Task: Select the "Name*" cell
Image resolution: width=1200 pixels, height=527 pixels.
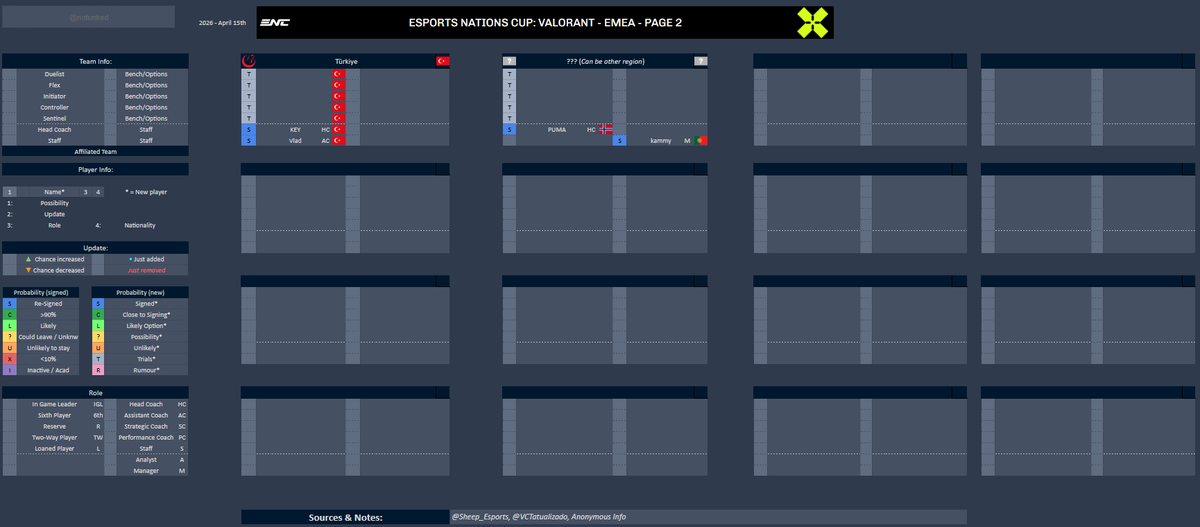Action: (55, 191)
